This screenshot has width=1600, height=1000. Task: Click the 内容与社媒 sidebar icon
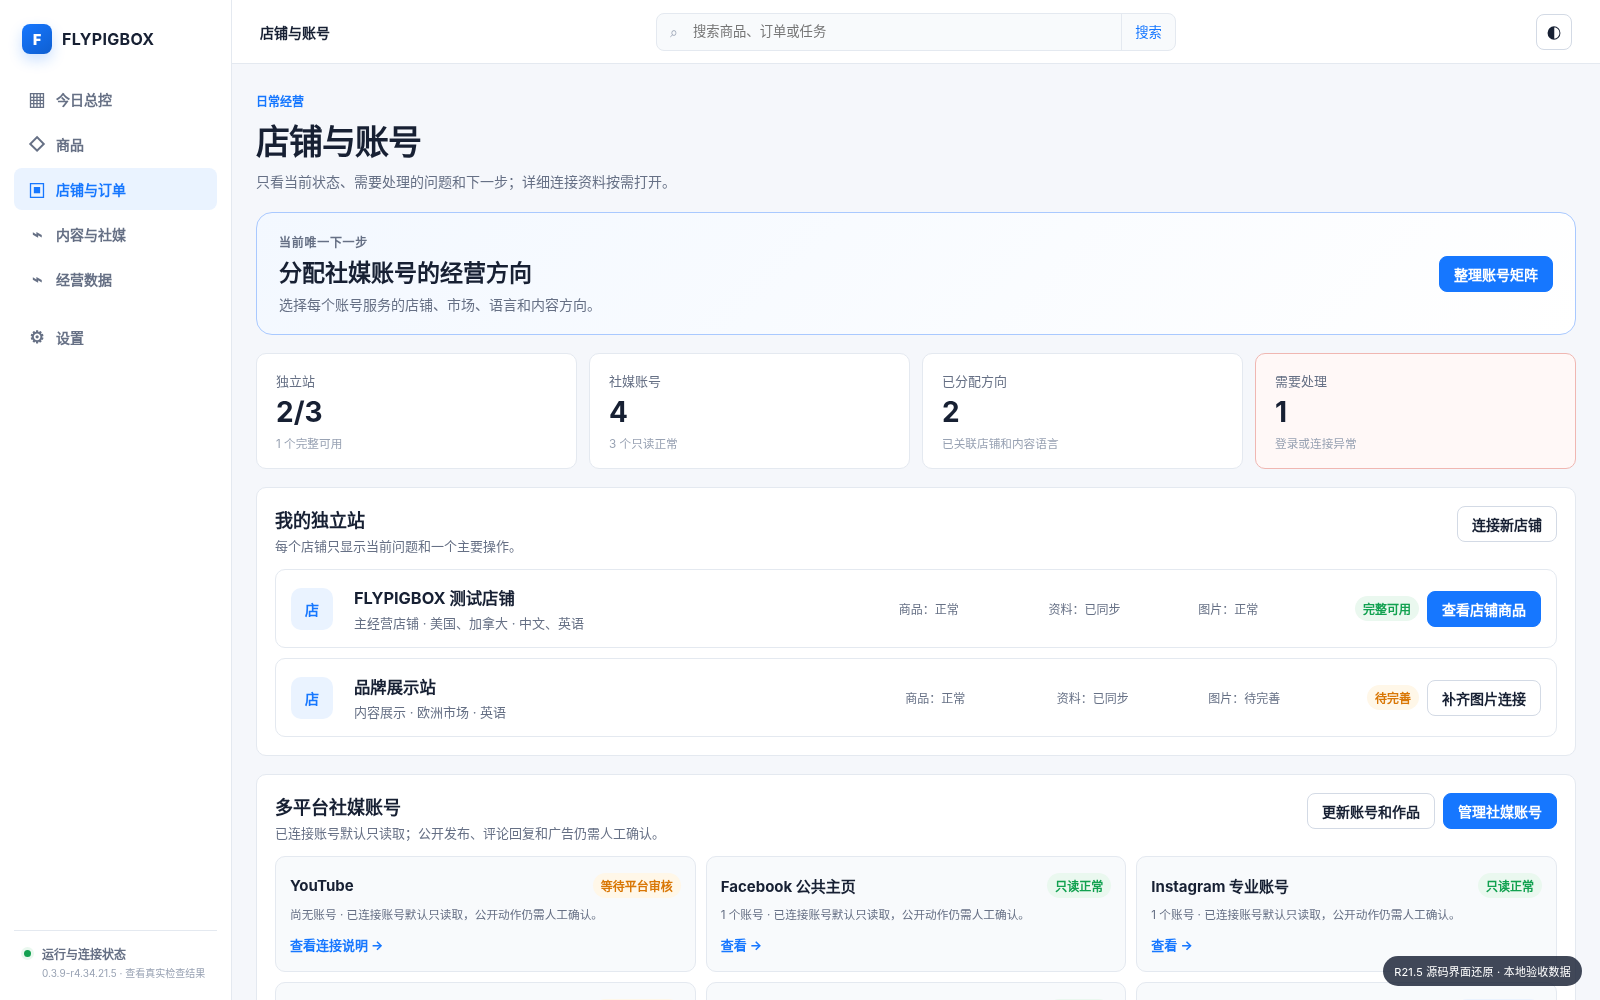click(37, 235)
